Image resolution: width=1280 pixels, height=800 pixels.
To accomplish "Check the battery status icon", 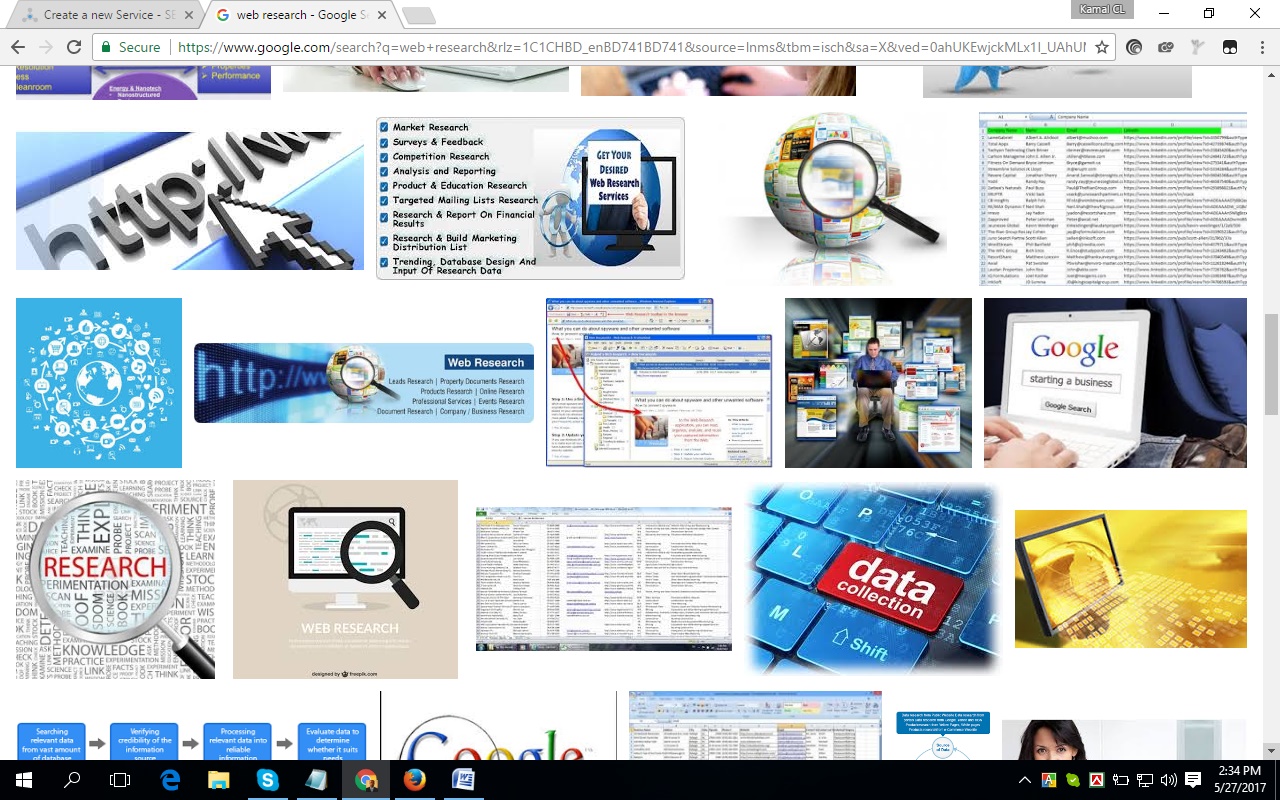I will coord(1121,780).
